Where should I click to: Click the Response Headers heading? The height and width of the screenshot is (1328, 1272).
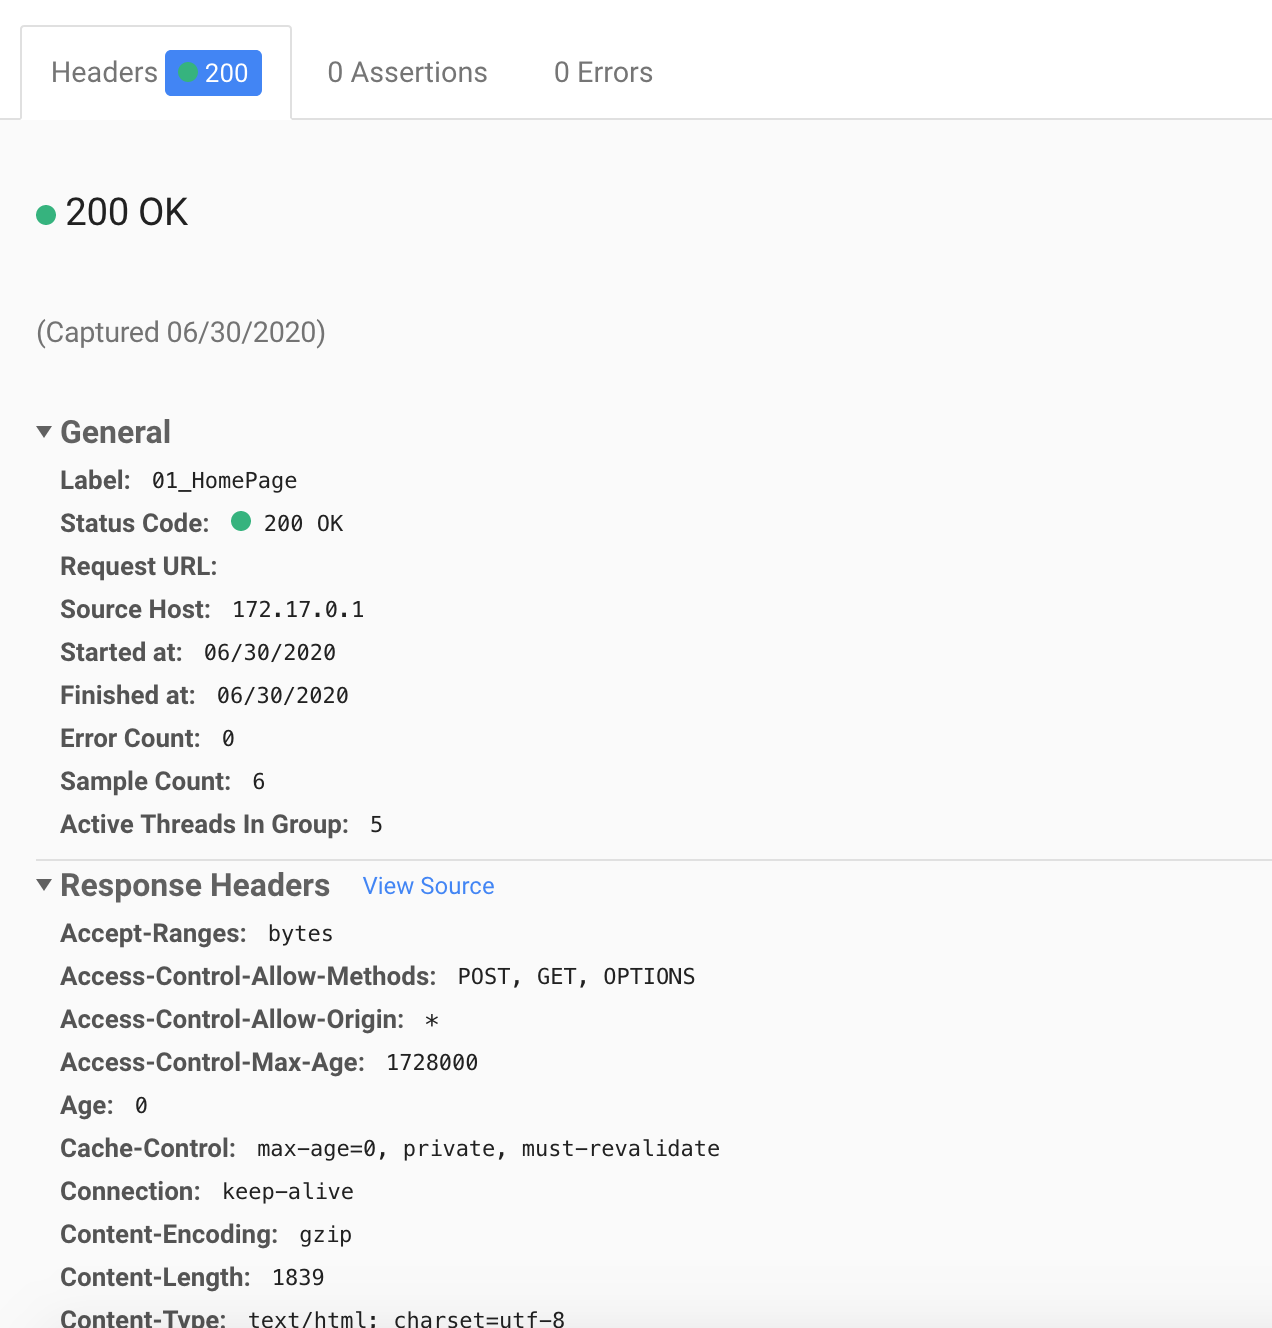click(195, 885)
